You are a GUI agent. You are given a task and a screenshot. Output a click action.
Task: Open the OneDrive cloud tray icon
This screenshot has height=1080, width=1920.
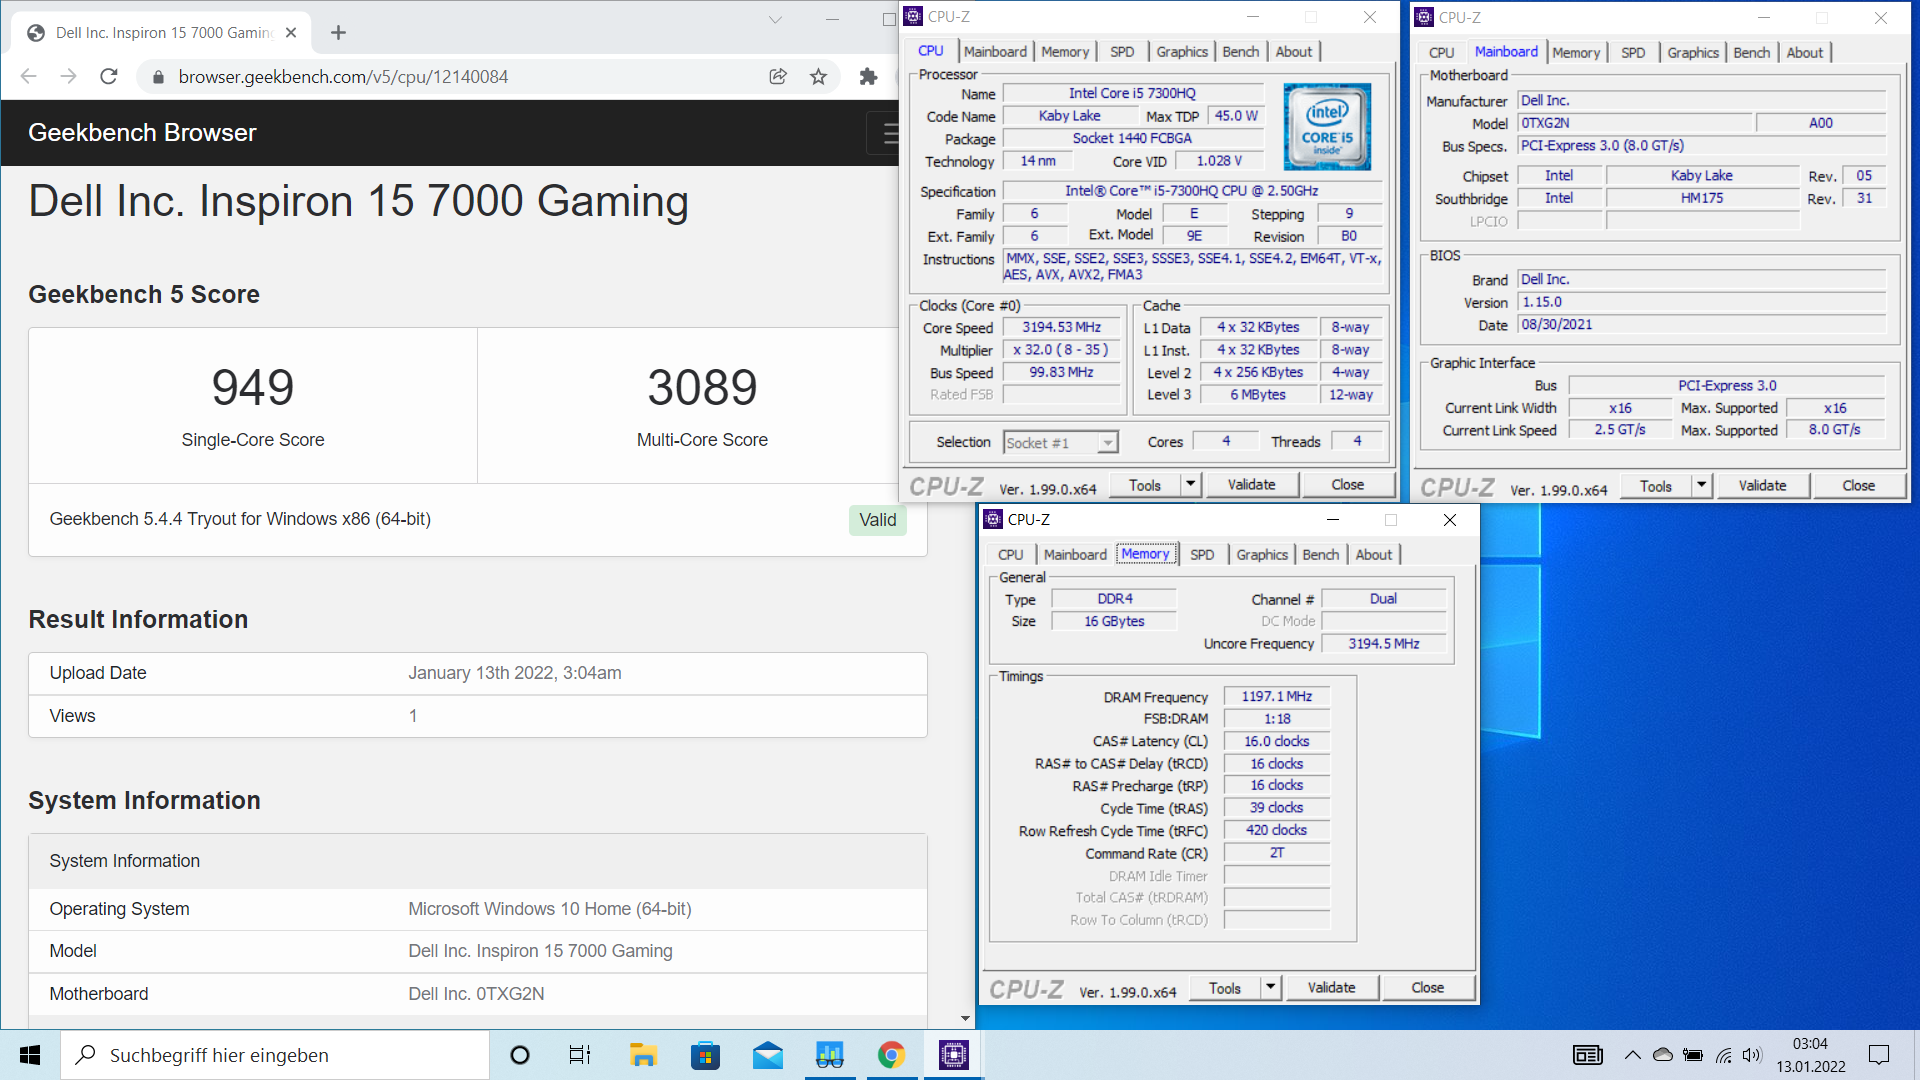pos(1663,1055)
